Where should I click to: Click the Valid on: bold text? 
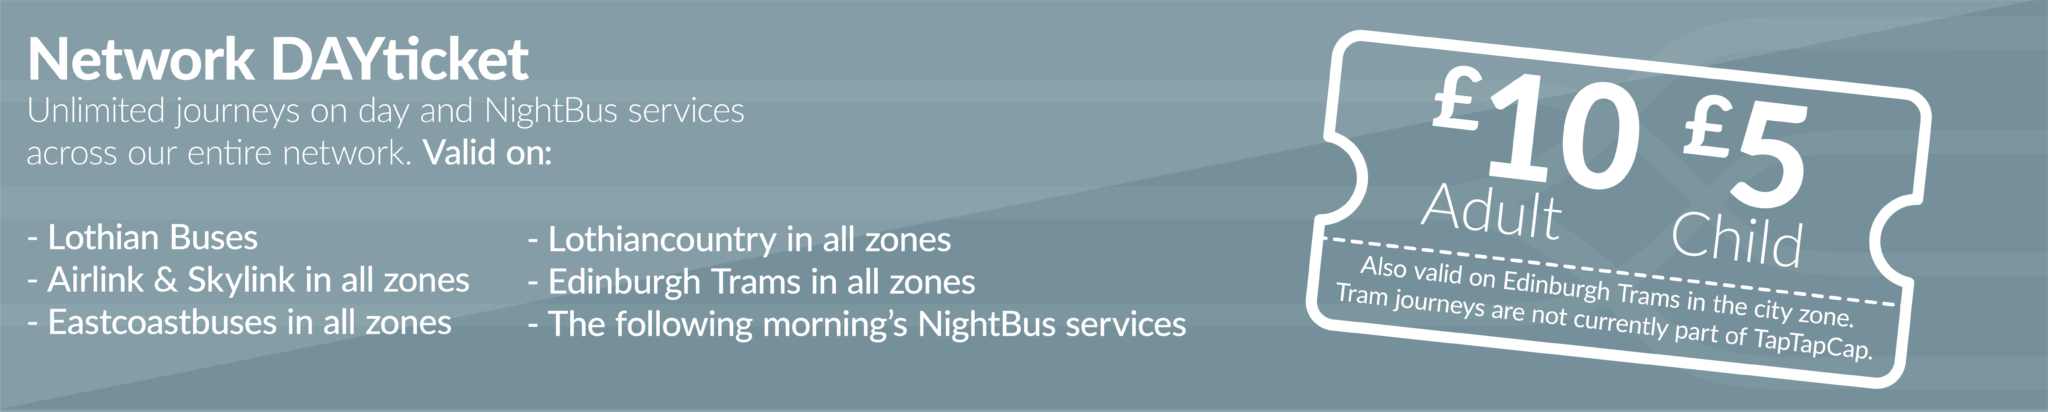tap(487, 154)
